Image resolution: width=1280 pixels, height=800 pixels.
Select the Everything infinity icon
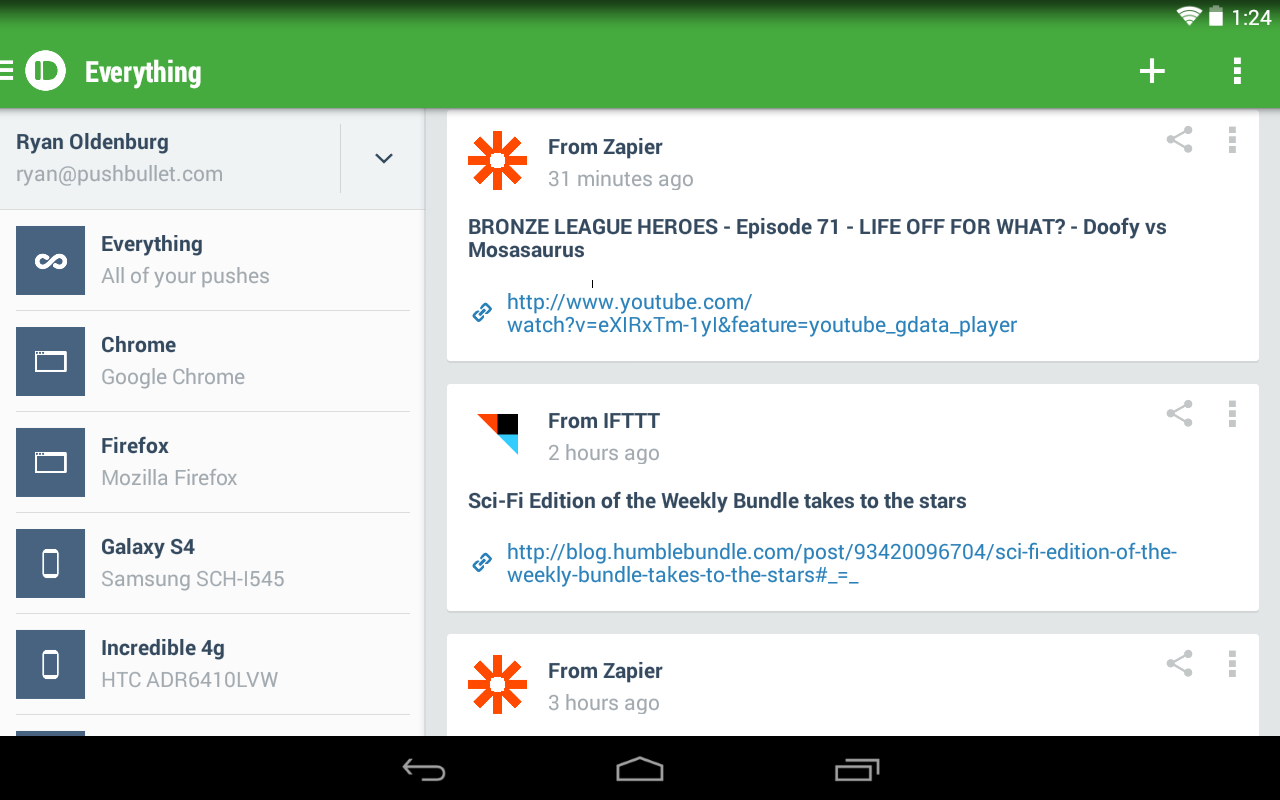pyautogui.click(x=50, y=260)
